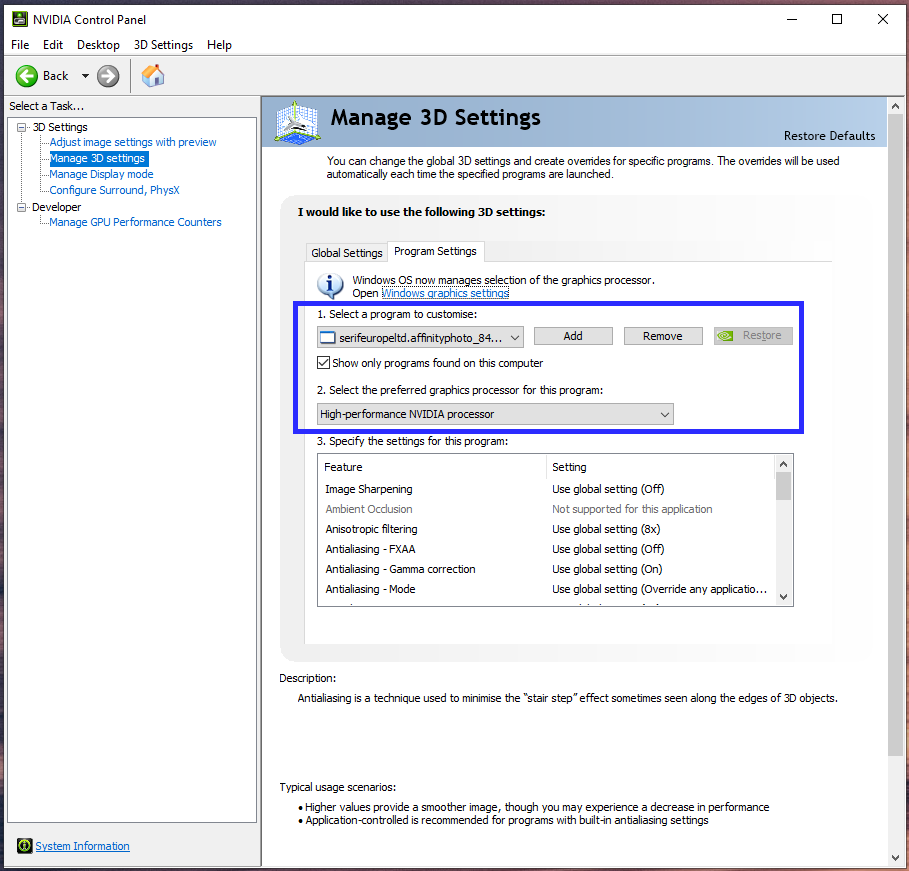909x871 pixels.
Task: Click main panel scroll down arrow
Action: pos(895,858)
